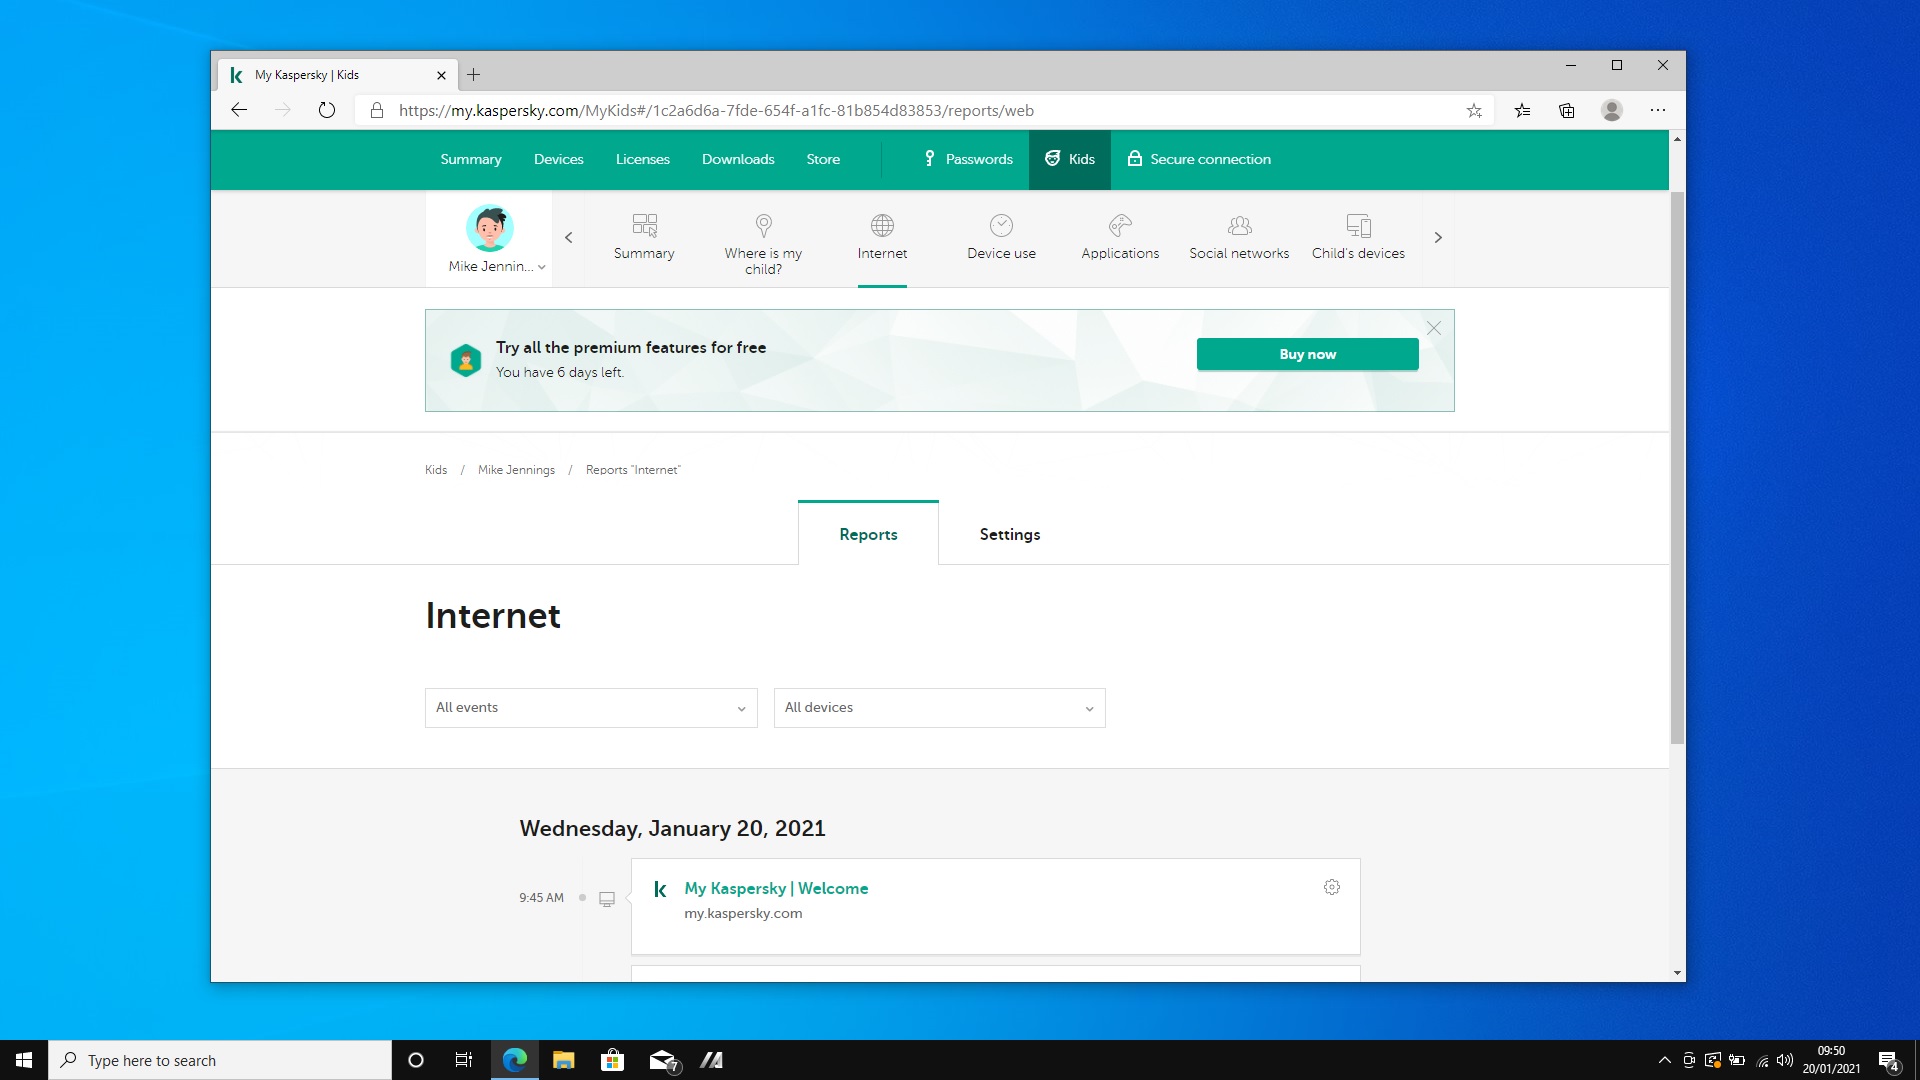
Task: Expand the Mike Jennings child selector
Action: [497, 266]
